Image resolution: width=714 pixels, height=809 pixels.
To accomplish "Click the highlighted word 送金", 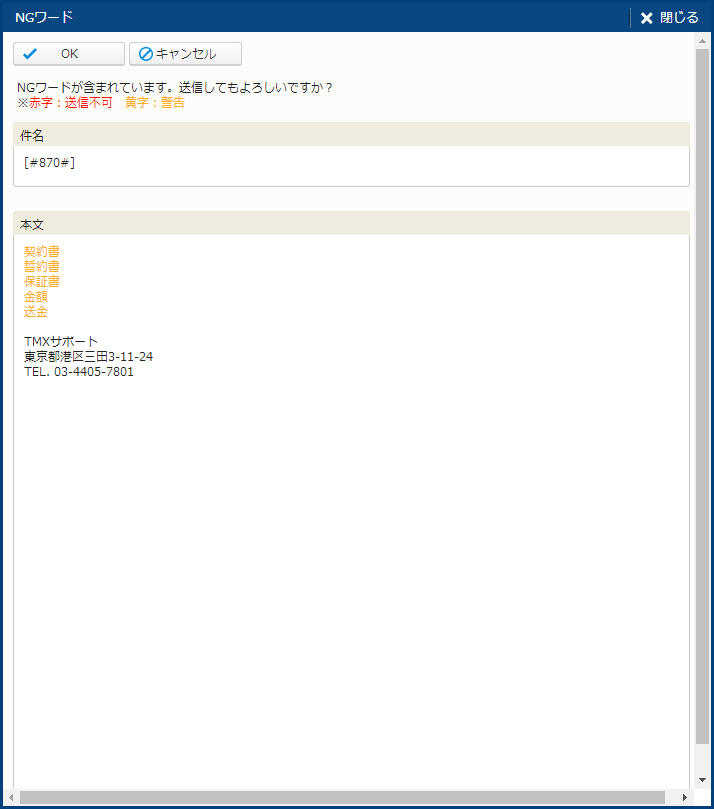I will 36,312.
